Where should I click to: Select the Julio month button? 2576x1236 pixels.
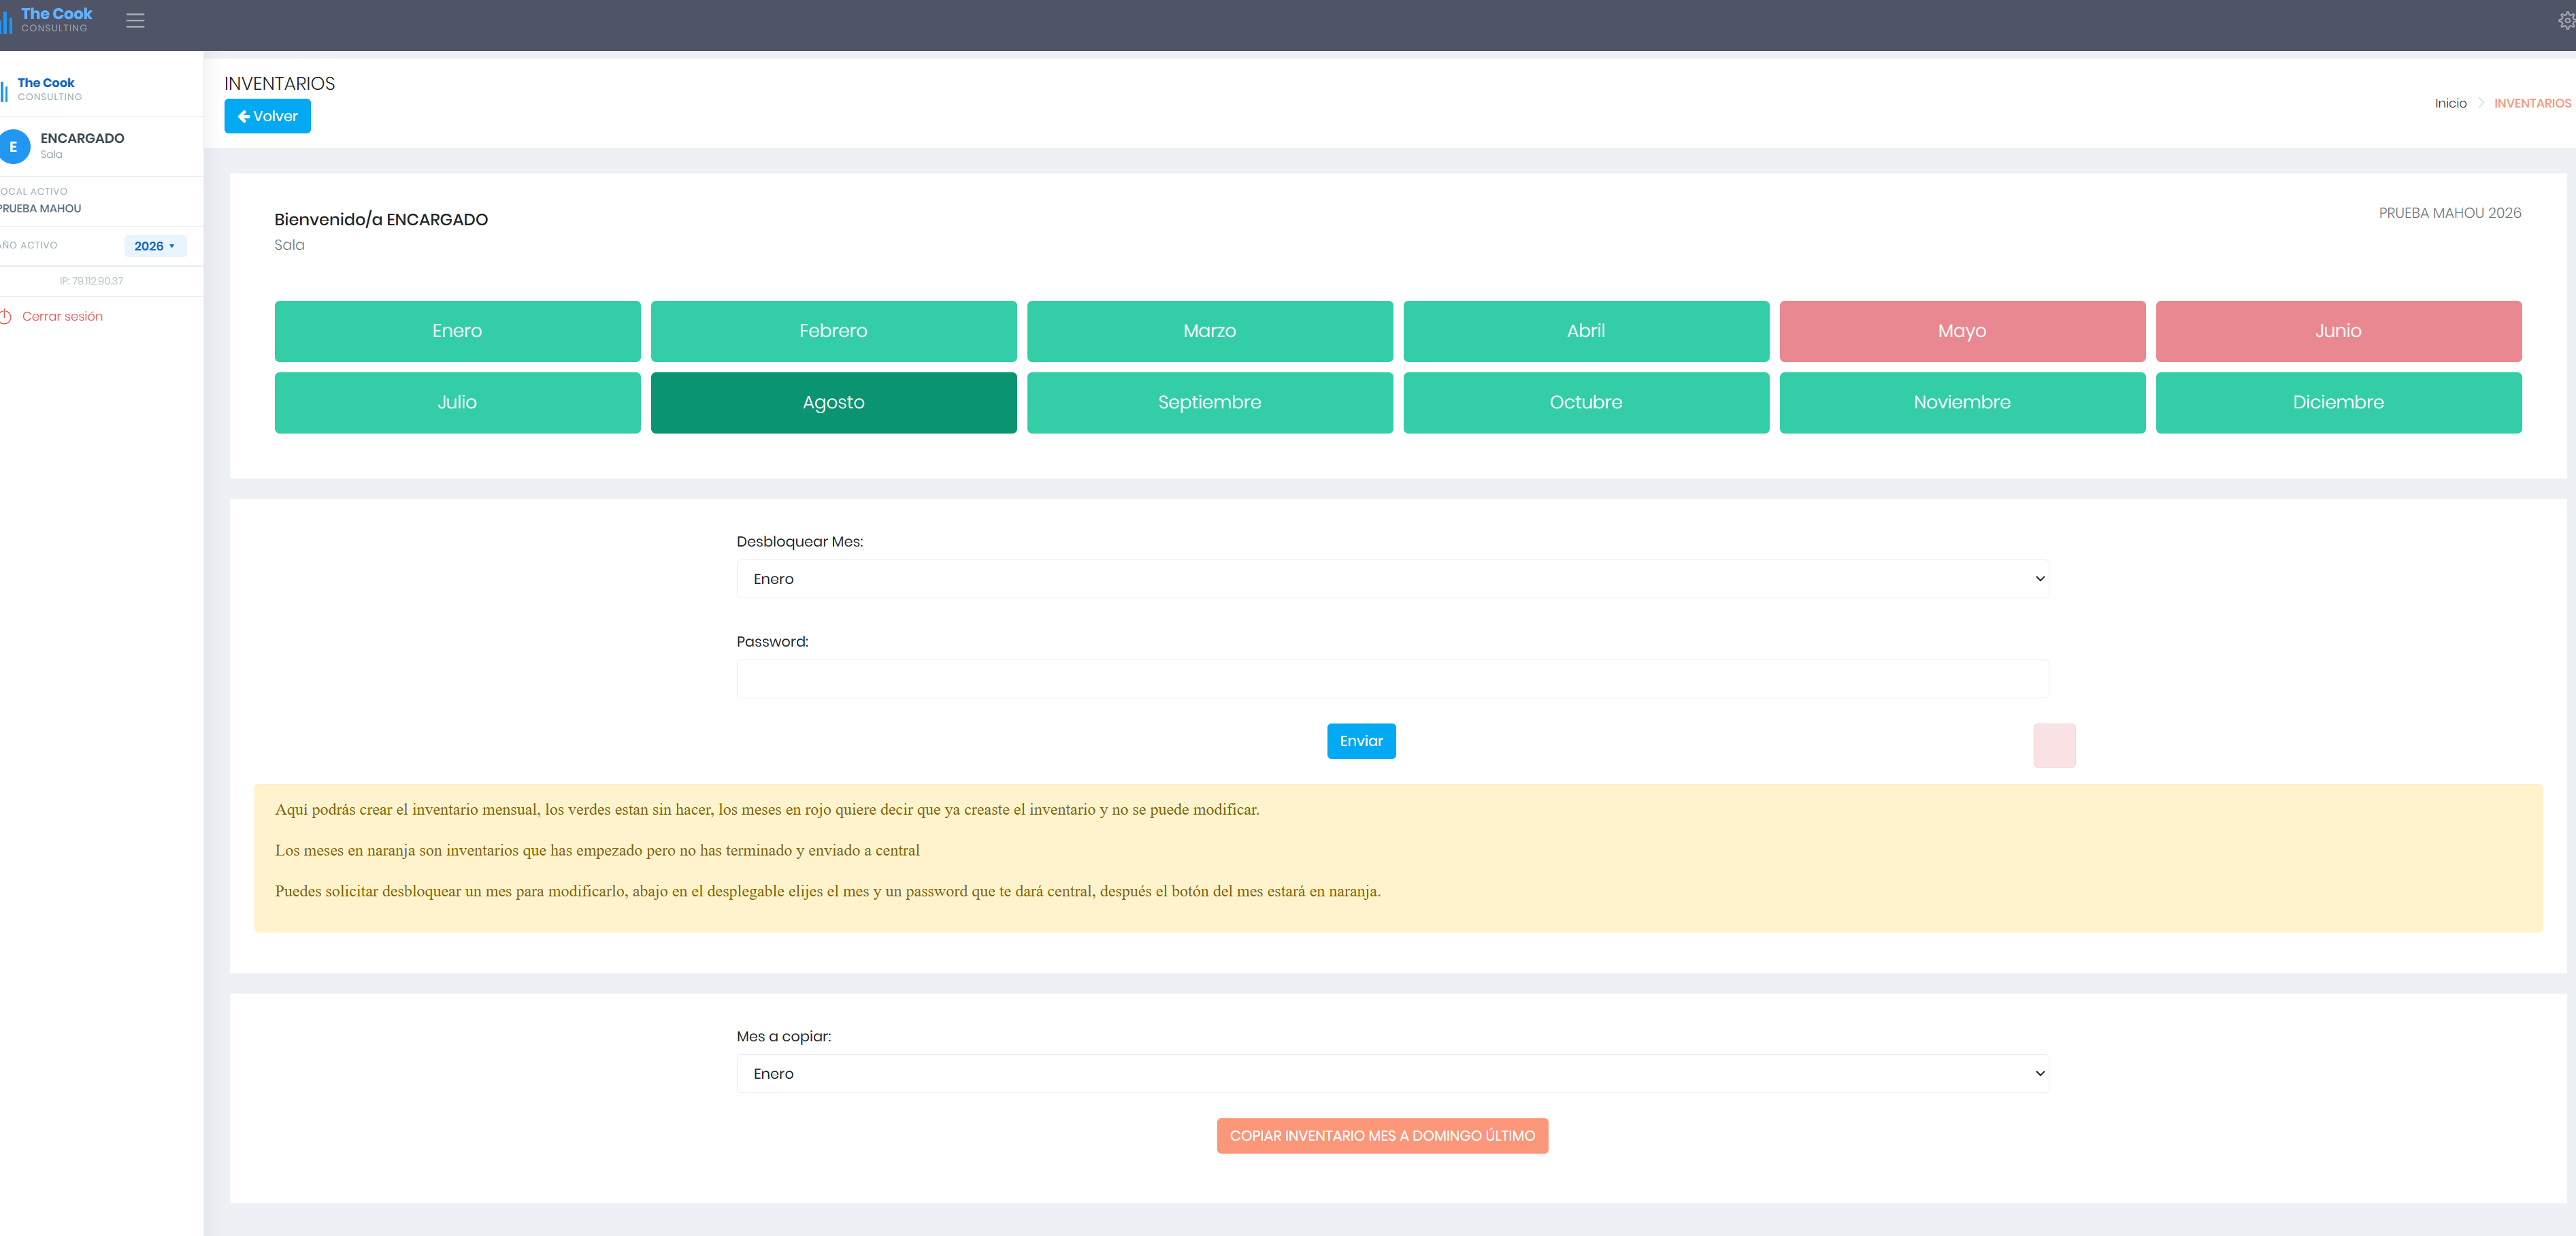[x=457, y=402]
